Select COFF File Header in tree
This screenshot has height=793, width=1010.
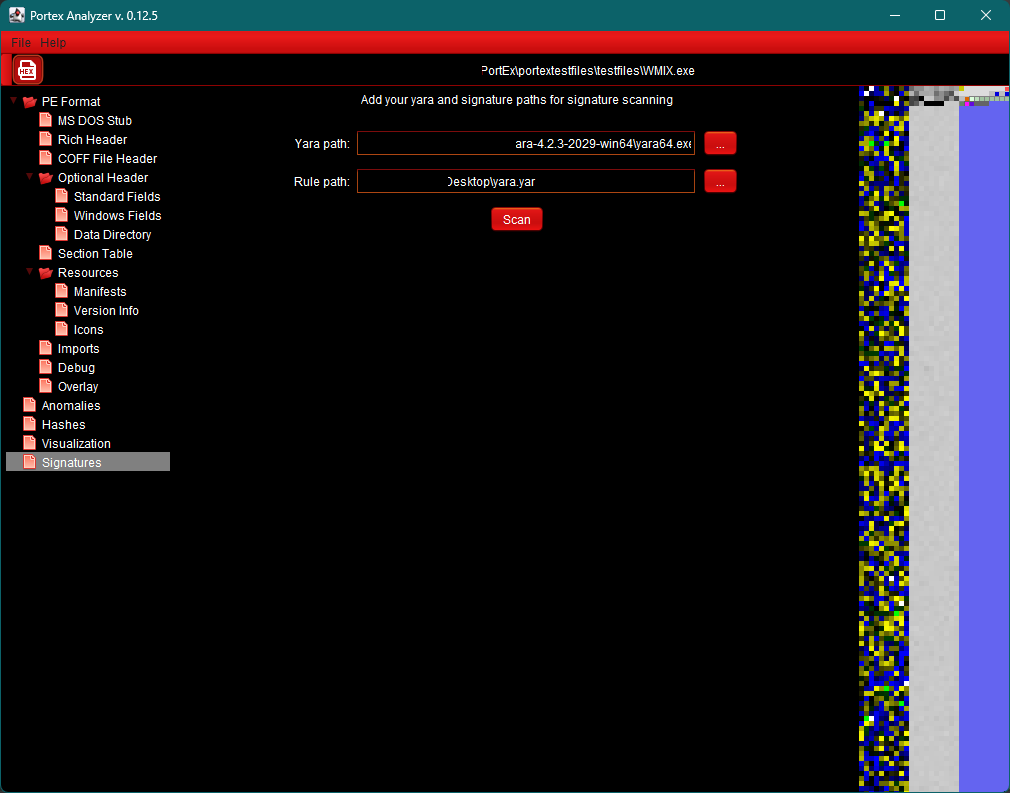click(107, 158)
